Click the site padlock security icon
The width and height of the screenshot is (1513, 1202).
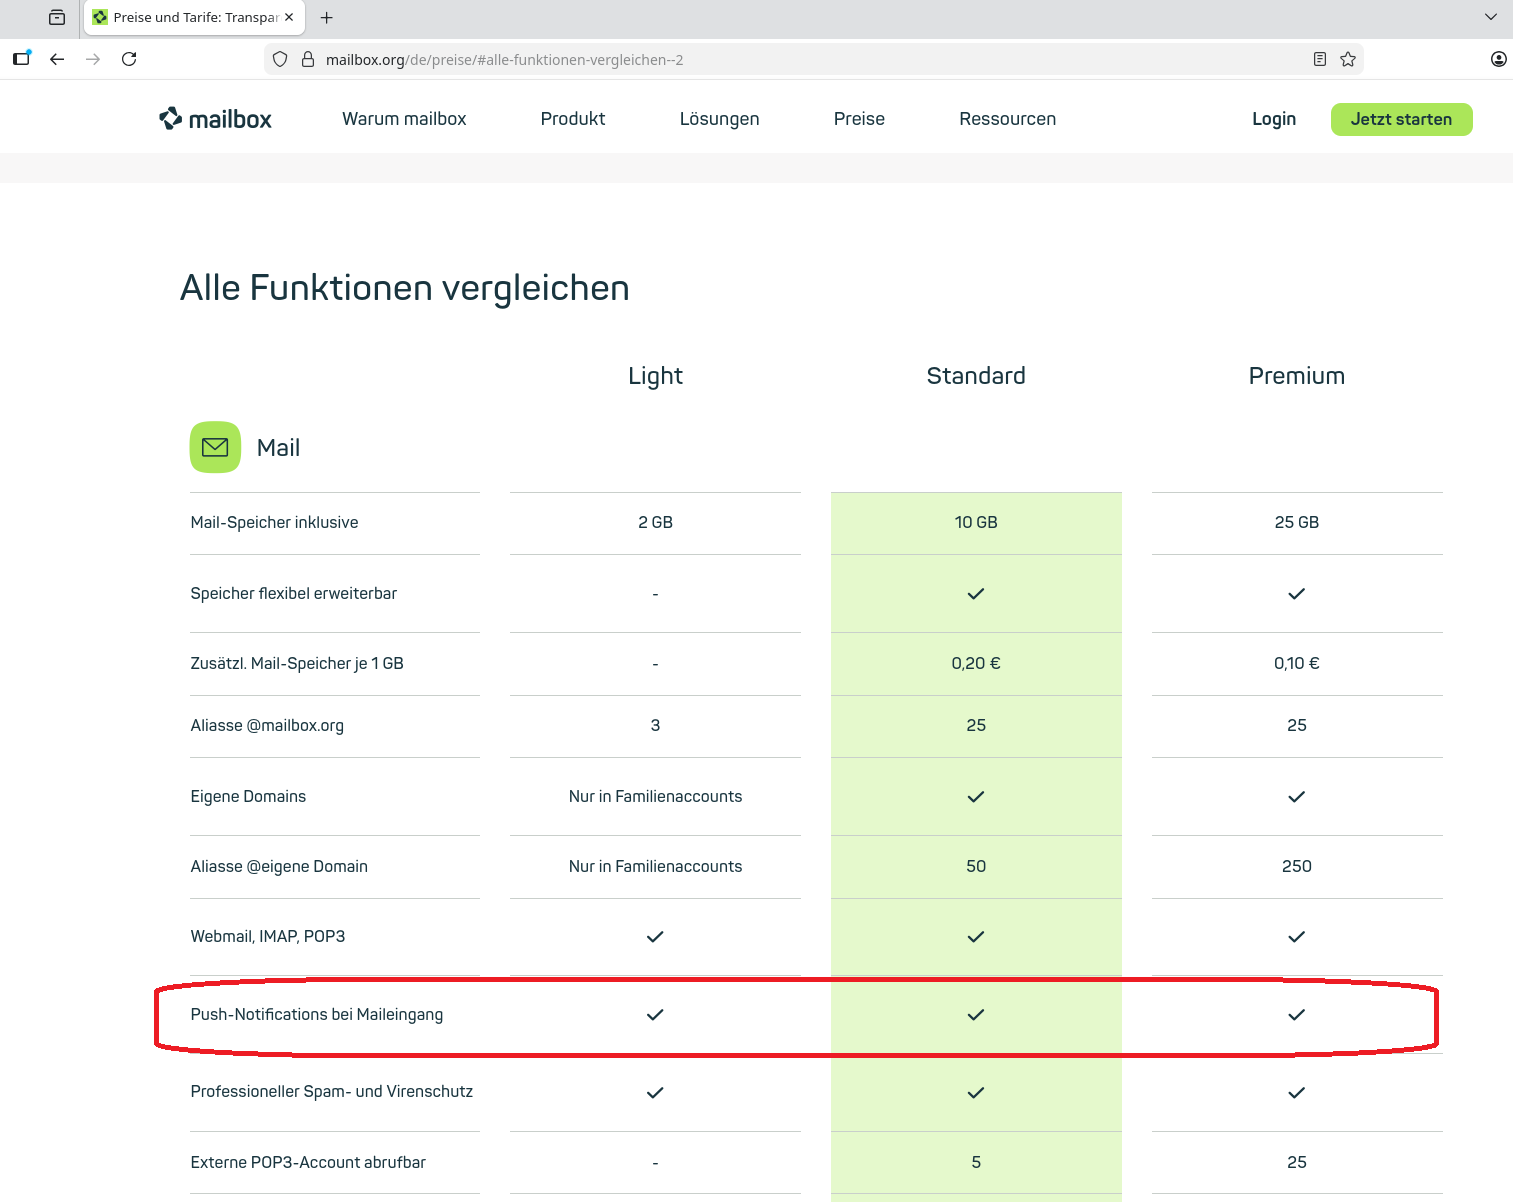click(308, 59)
